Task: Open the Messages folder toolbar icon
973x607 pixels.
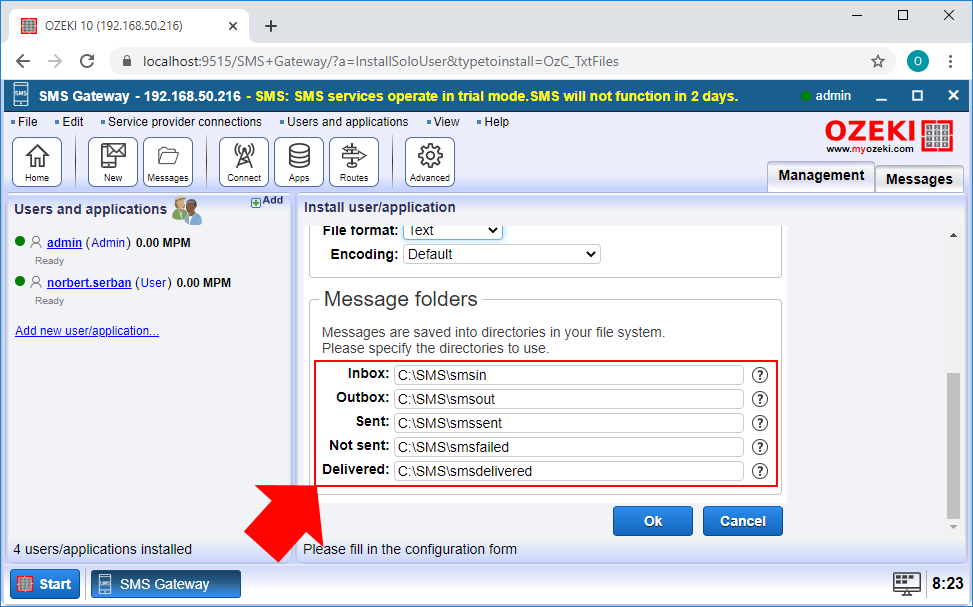Action: tap(168, 162)
